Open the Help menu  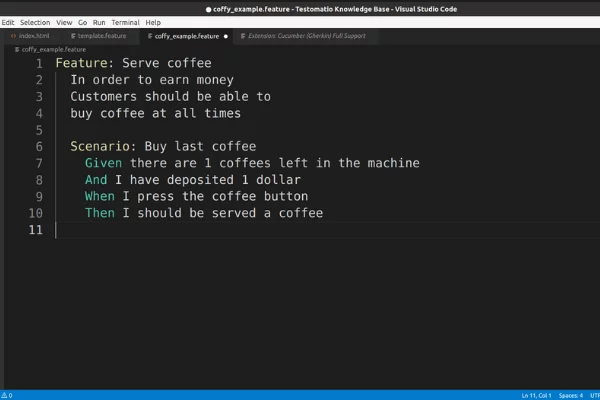tap(153, 22)
